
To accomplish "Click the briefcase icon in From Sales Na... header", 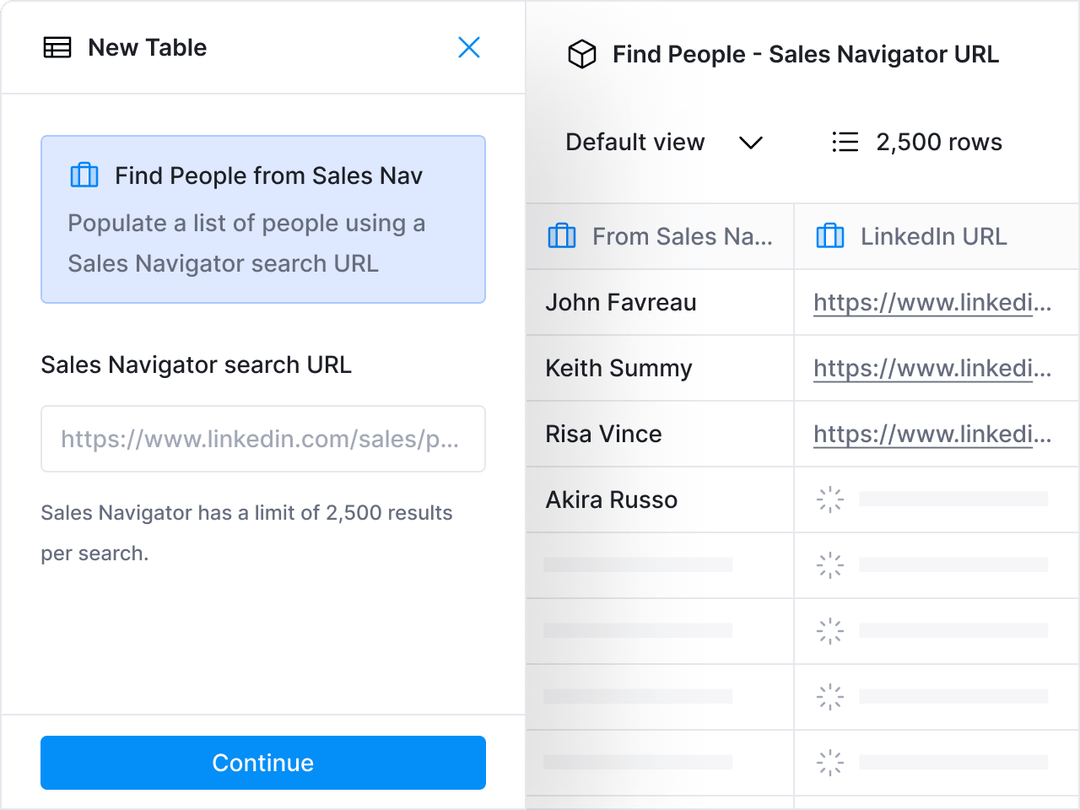I will pyautogui.click(x=561, y=236).
